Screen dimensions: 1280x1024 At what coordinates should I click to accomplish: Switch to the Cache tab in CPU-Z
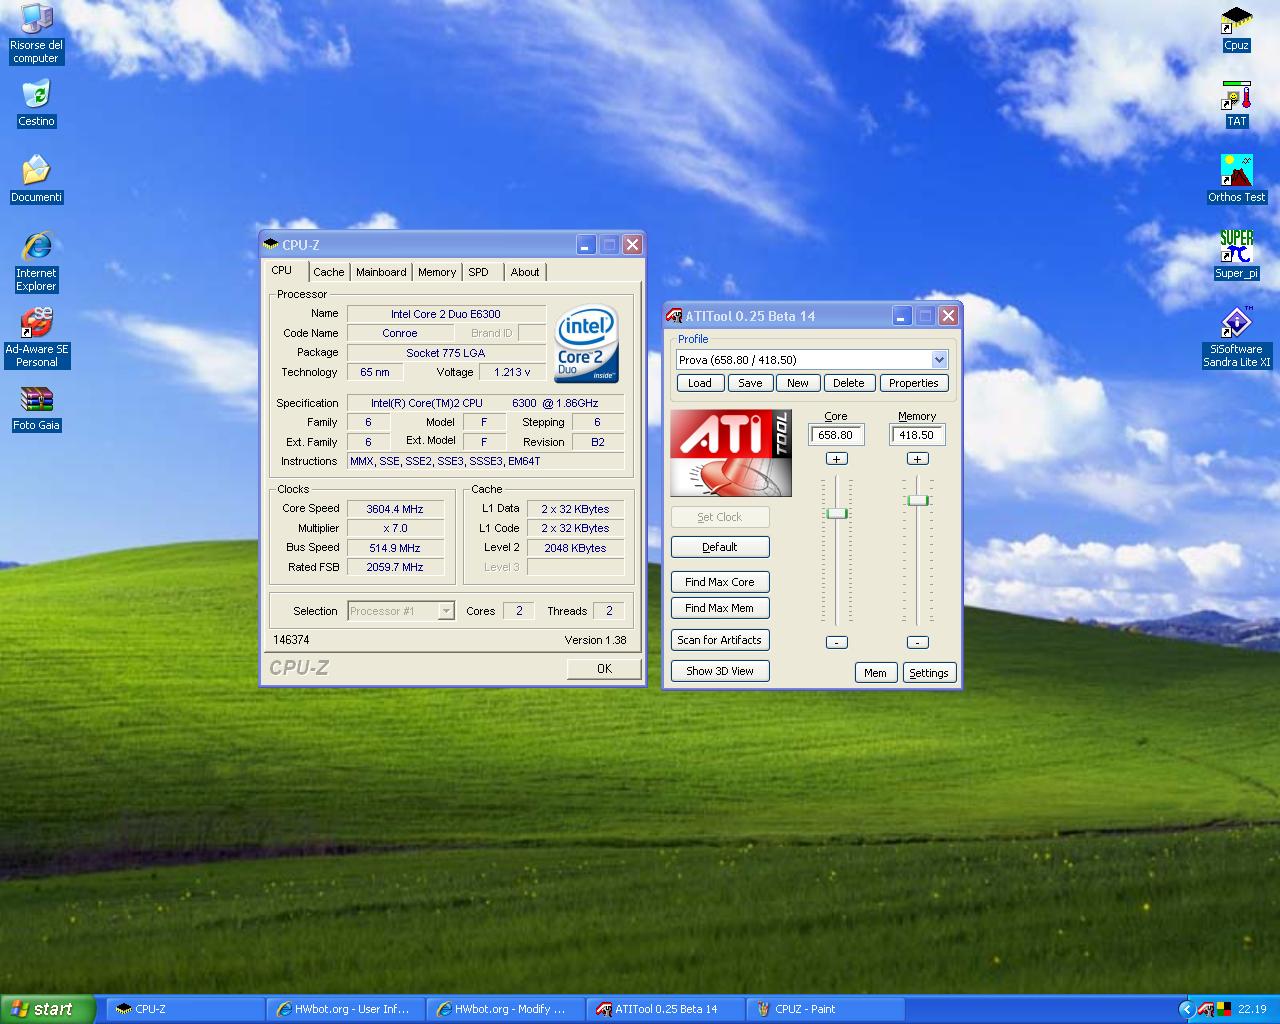pos(328,272)
